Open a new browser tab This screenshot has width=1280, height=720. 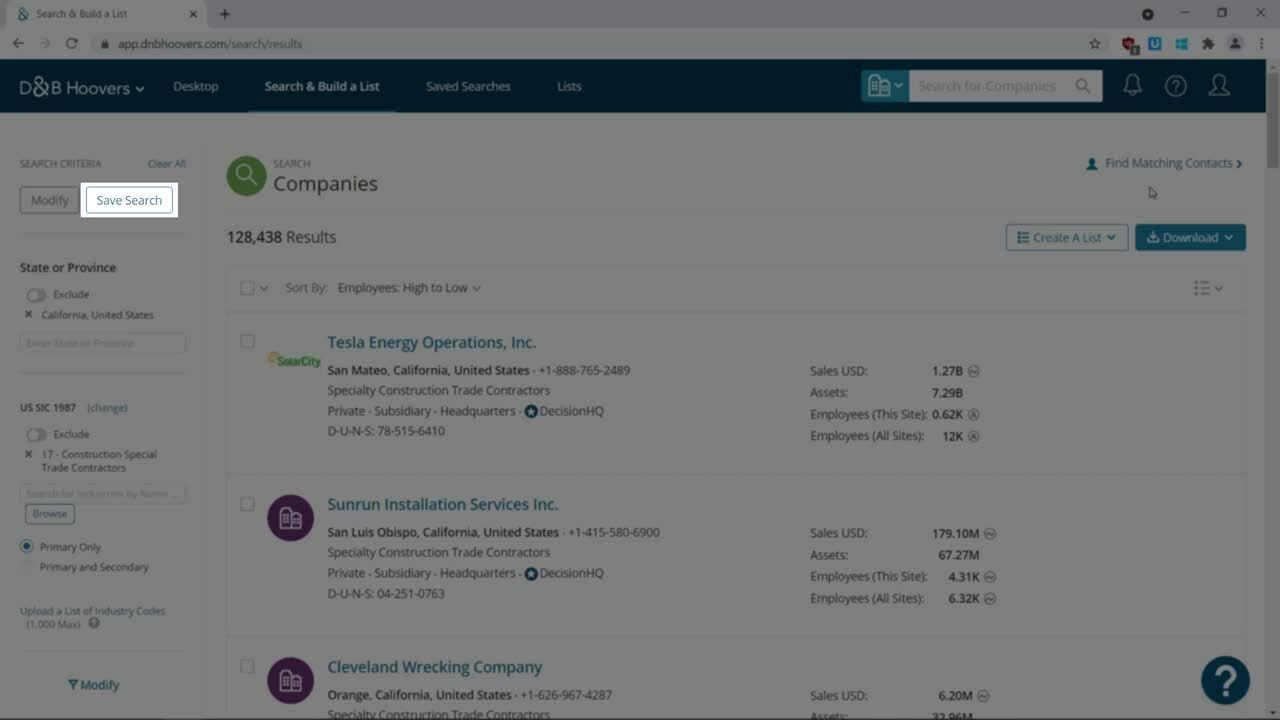225,14
